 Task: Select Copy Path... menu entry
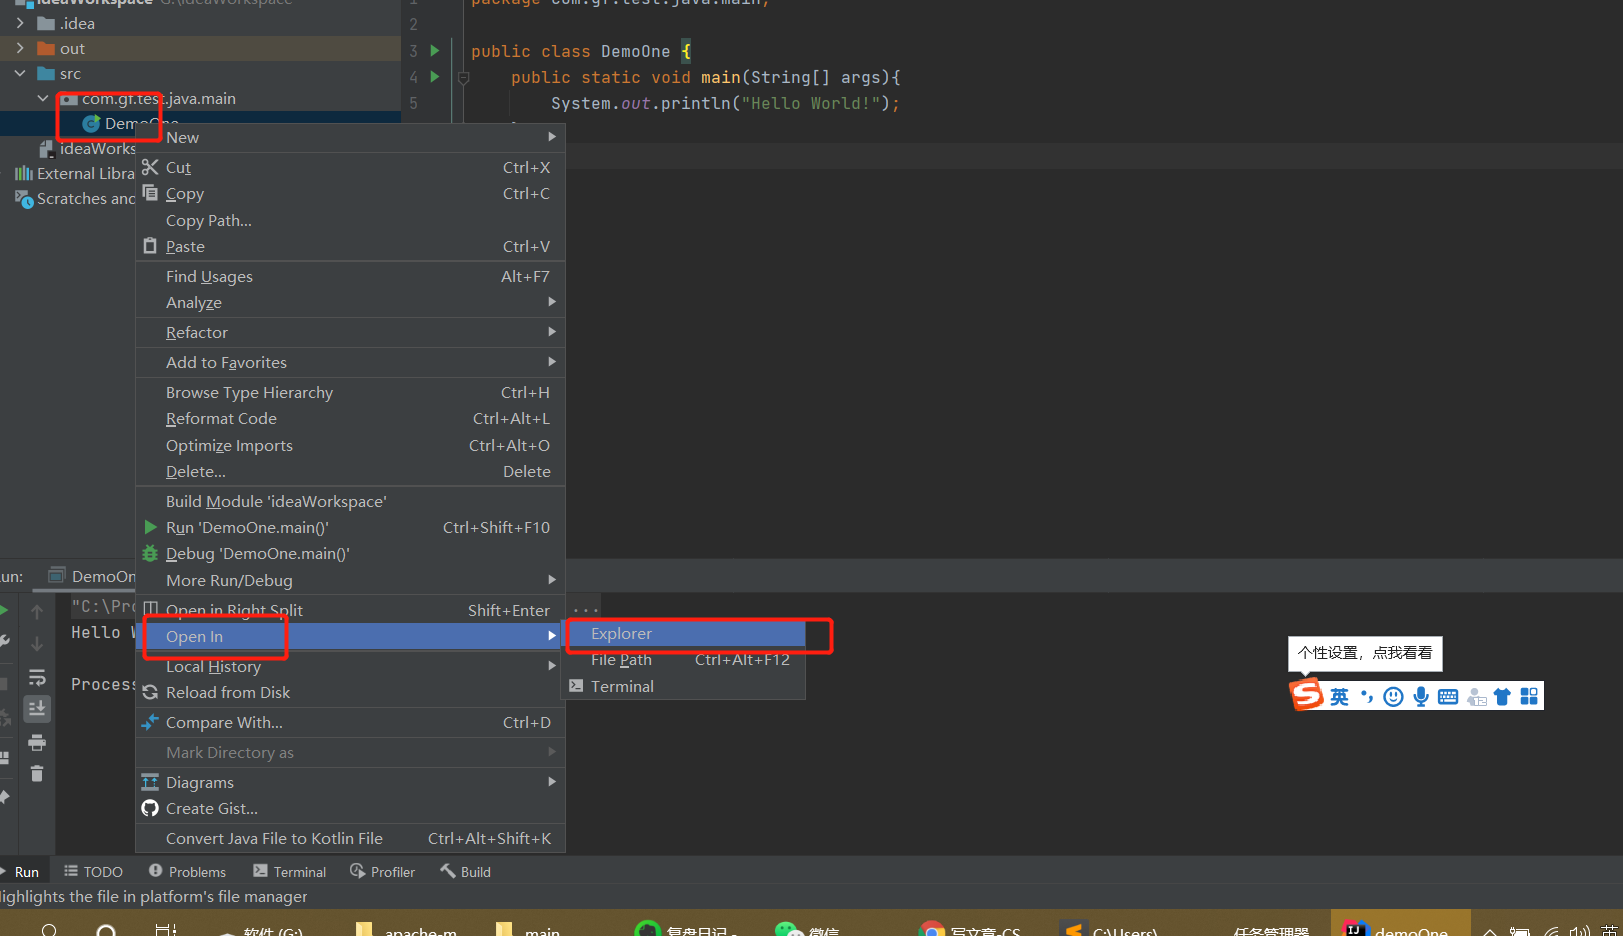[350, 220]
